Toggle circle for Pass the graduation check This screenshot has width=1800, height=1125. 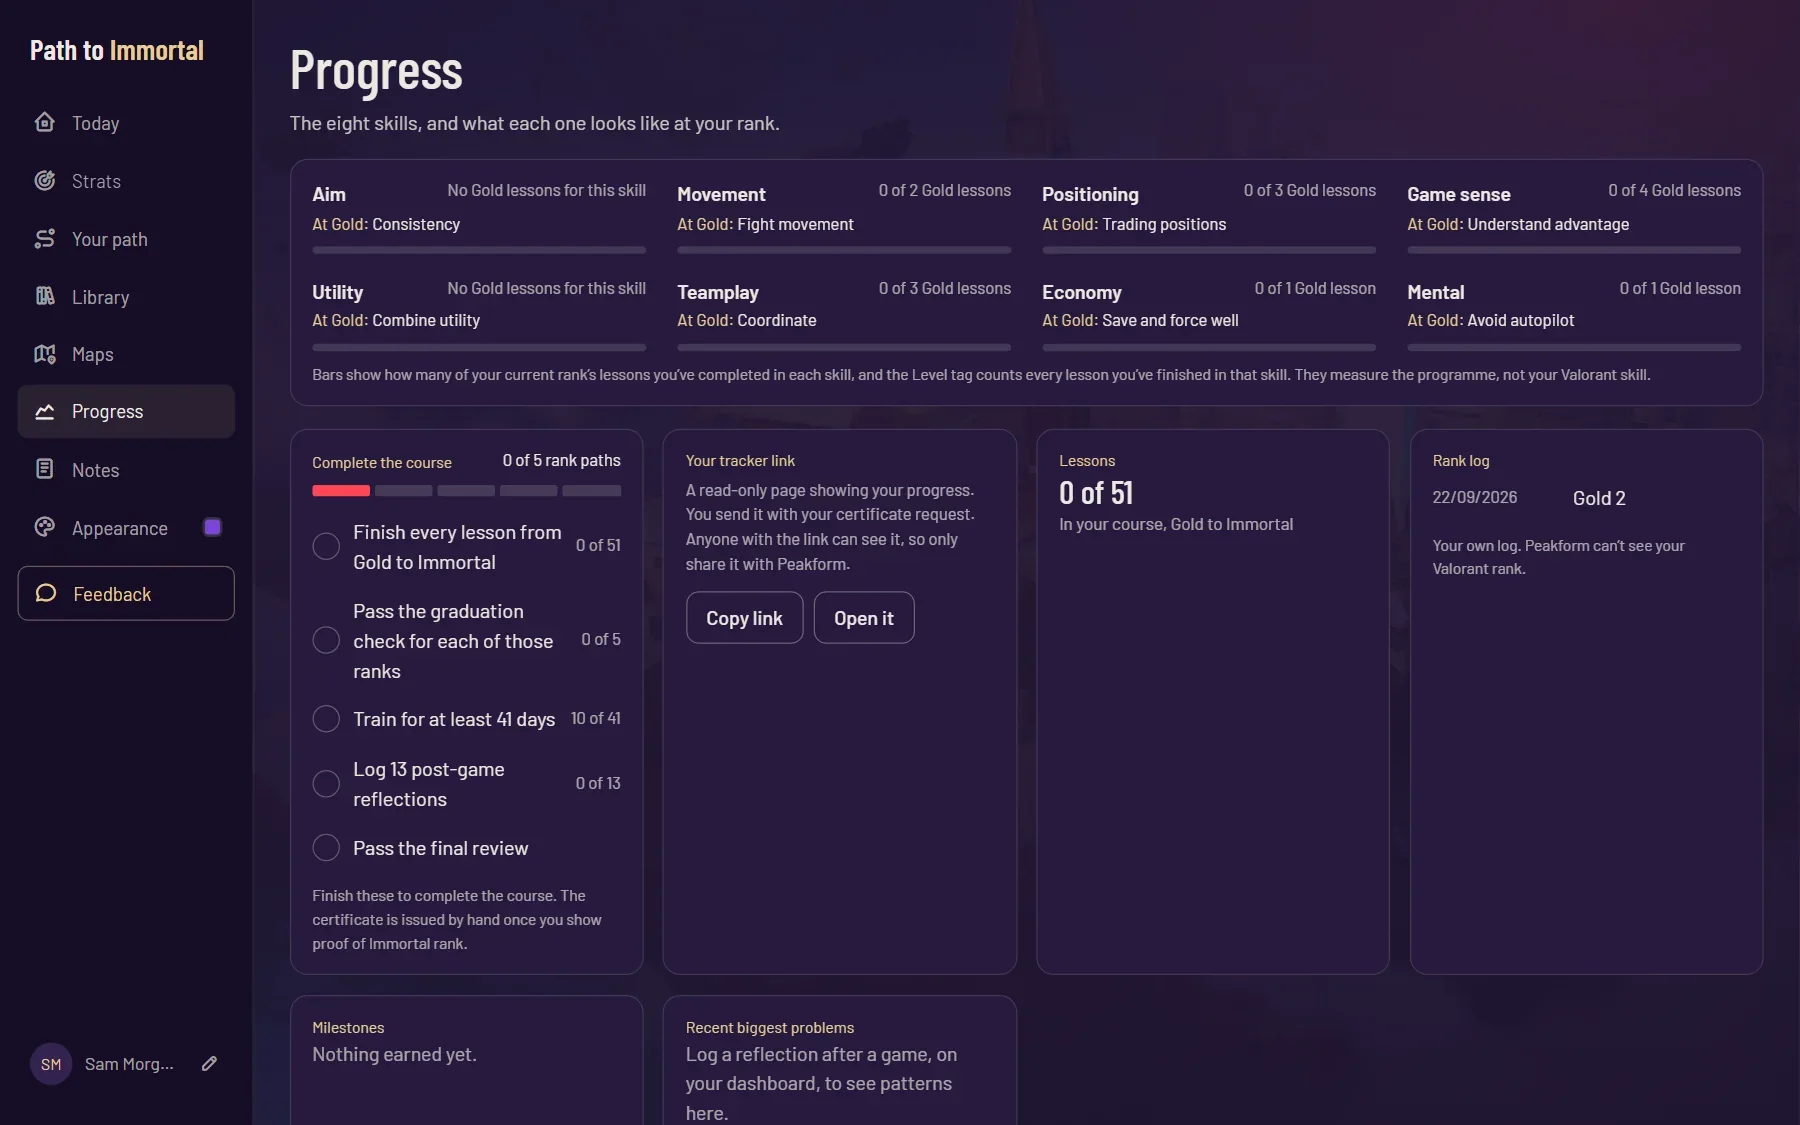[326, 640]
